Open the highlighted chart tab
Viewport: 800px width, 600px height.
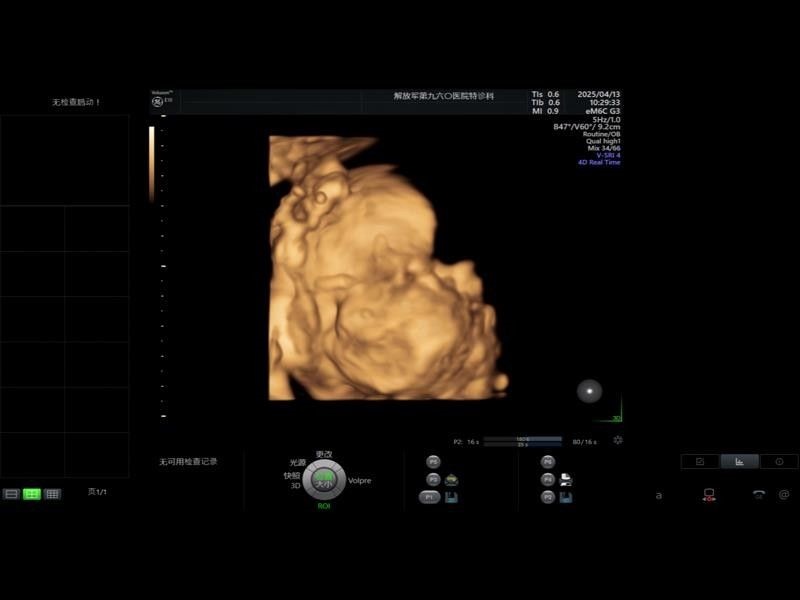coord(739,461)
